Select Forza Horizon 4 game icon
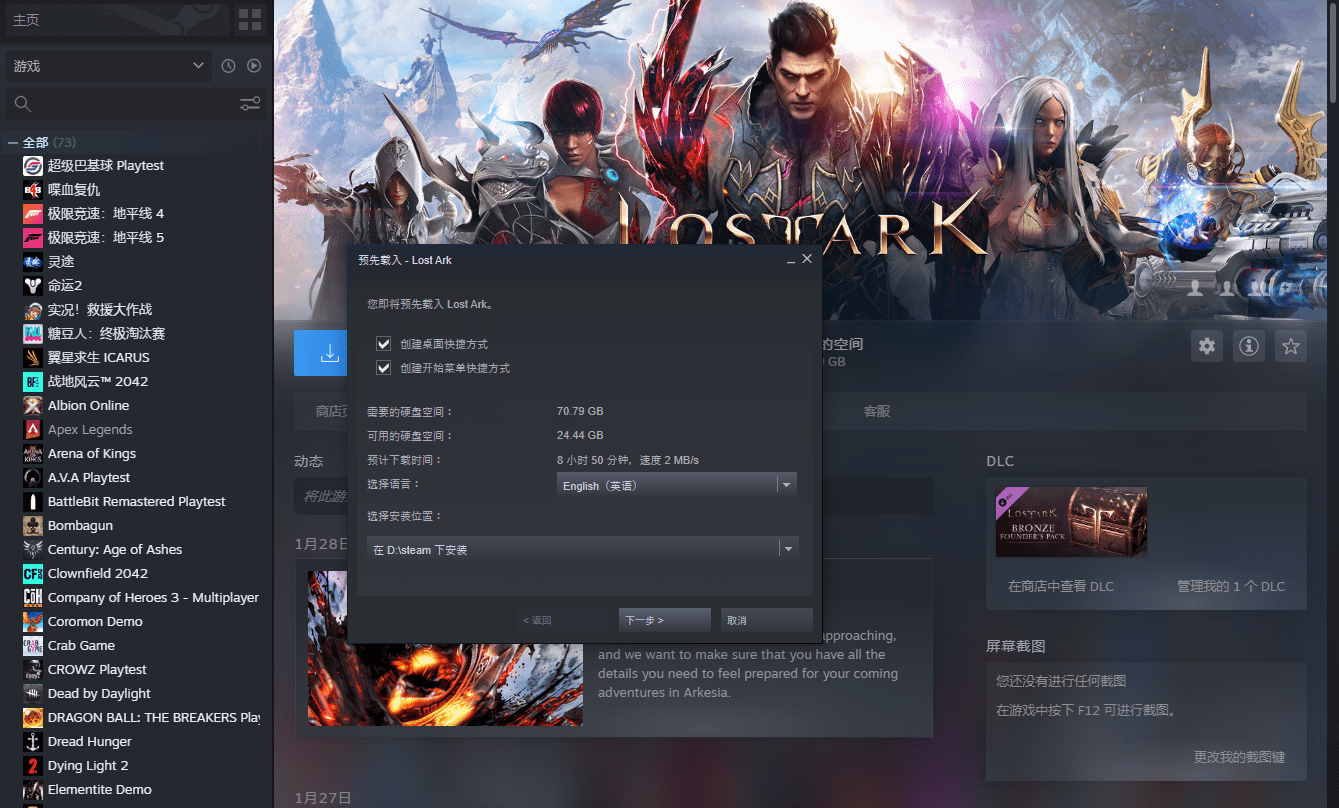This screenshot has height=808, width=1339. coord(33,214)
